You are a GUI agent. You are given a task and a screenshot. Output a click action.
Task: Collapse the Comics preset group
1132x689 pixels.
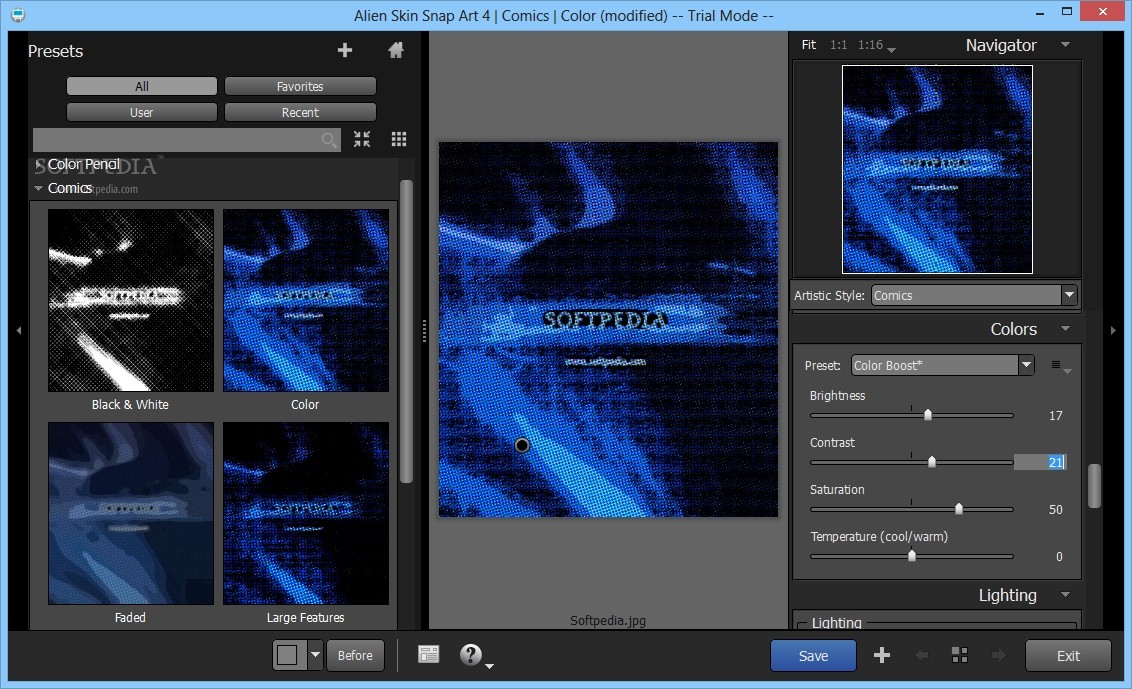coord(38,188)
